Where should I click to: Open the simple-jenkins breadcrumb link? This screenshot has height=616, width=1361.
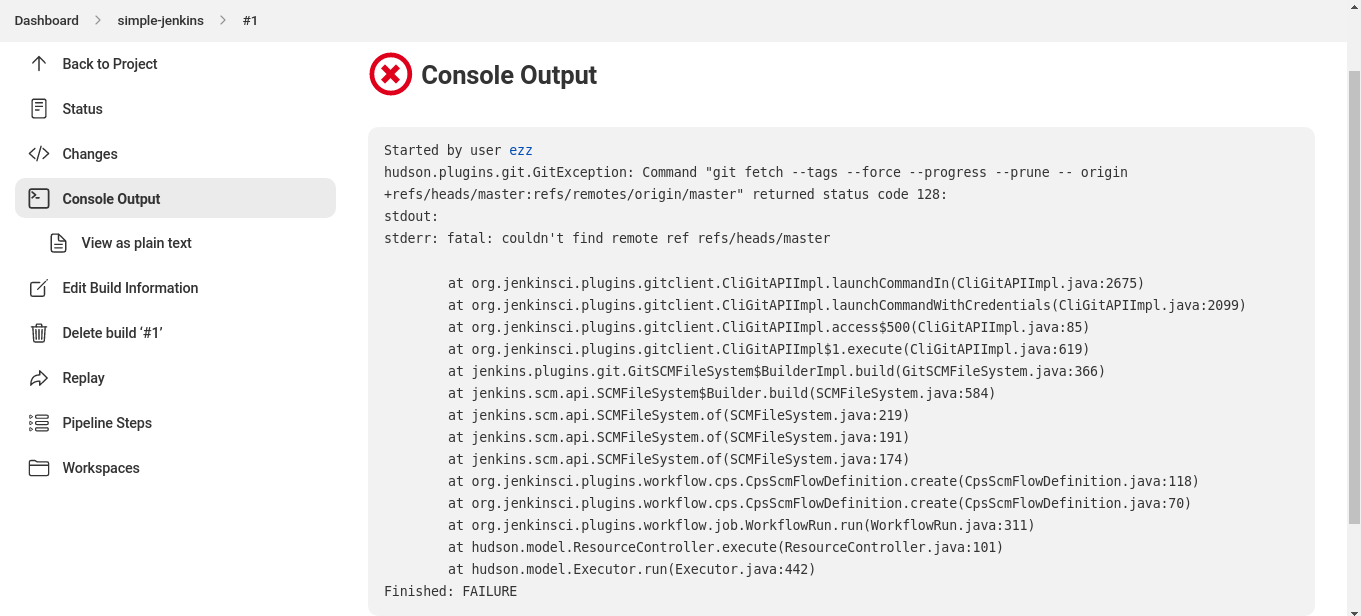click(x=161, y=20)
